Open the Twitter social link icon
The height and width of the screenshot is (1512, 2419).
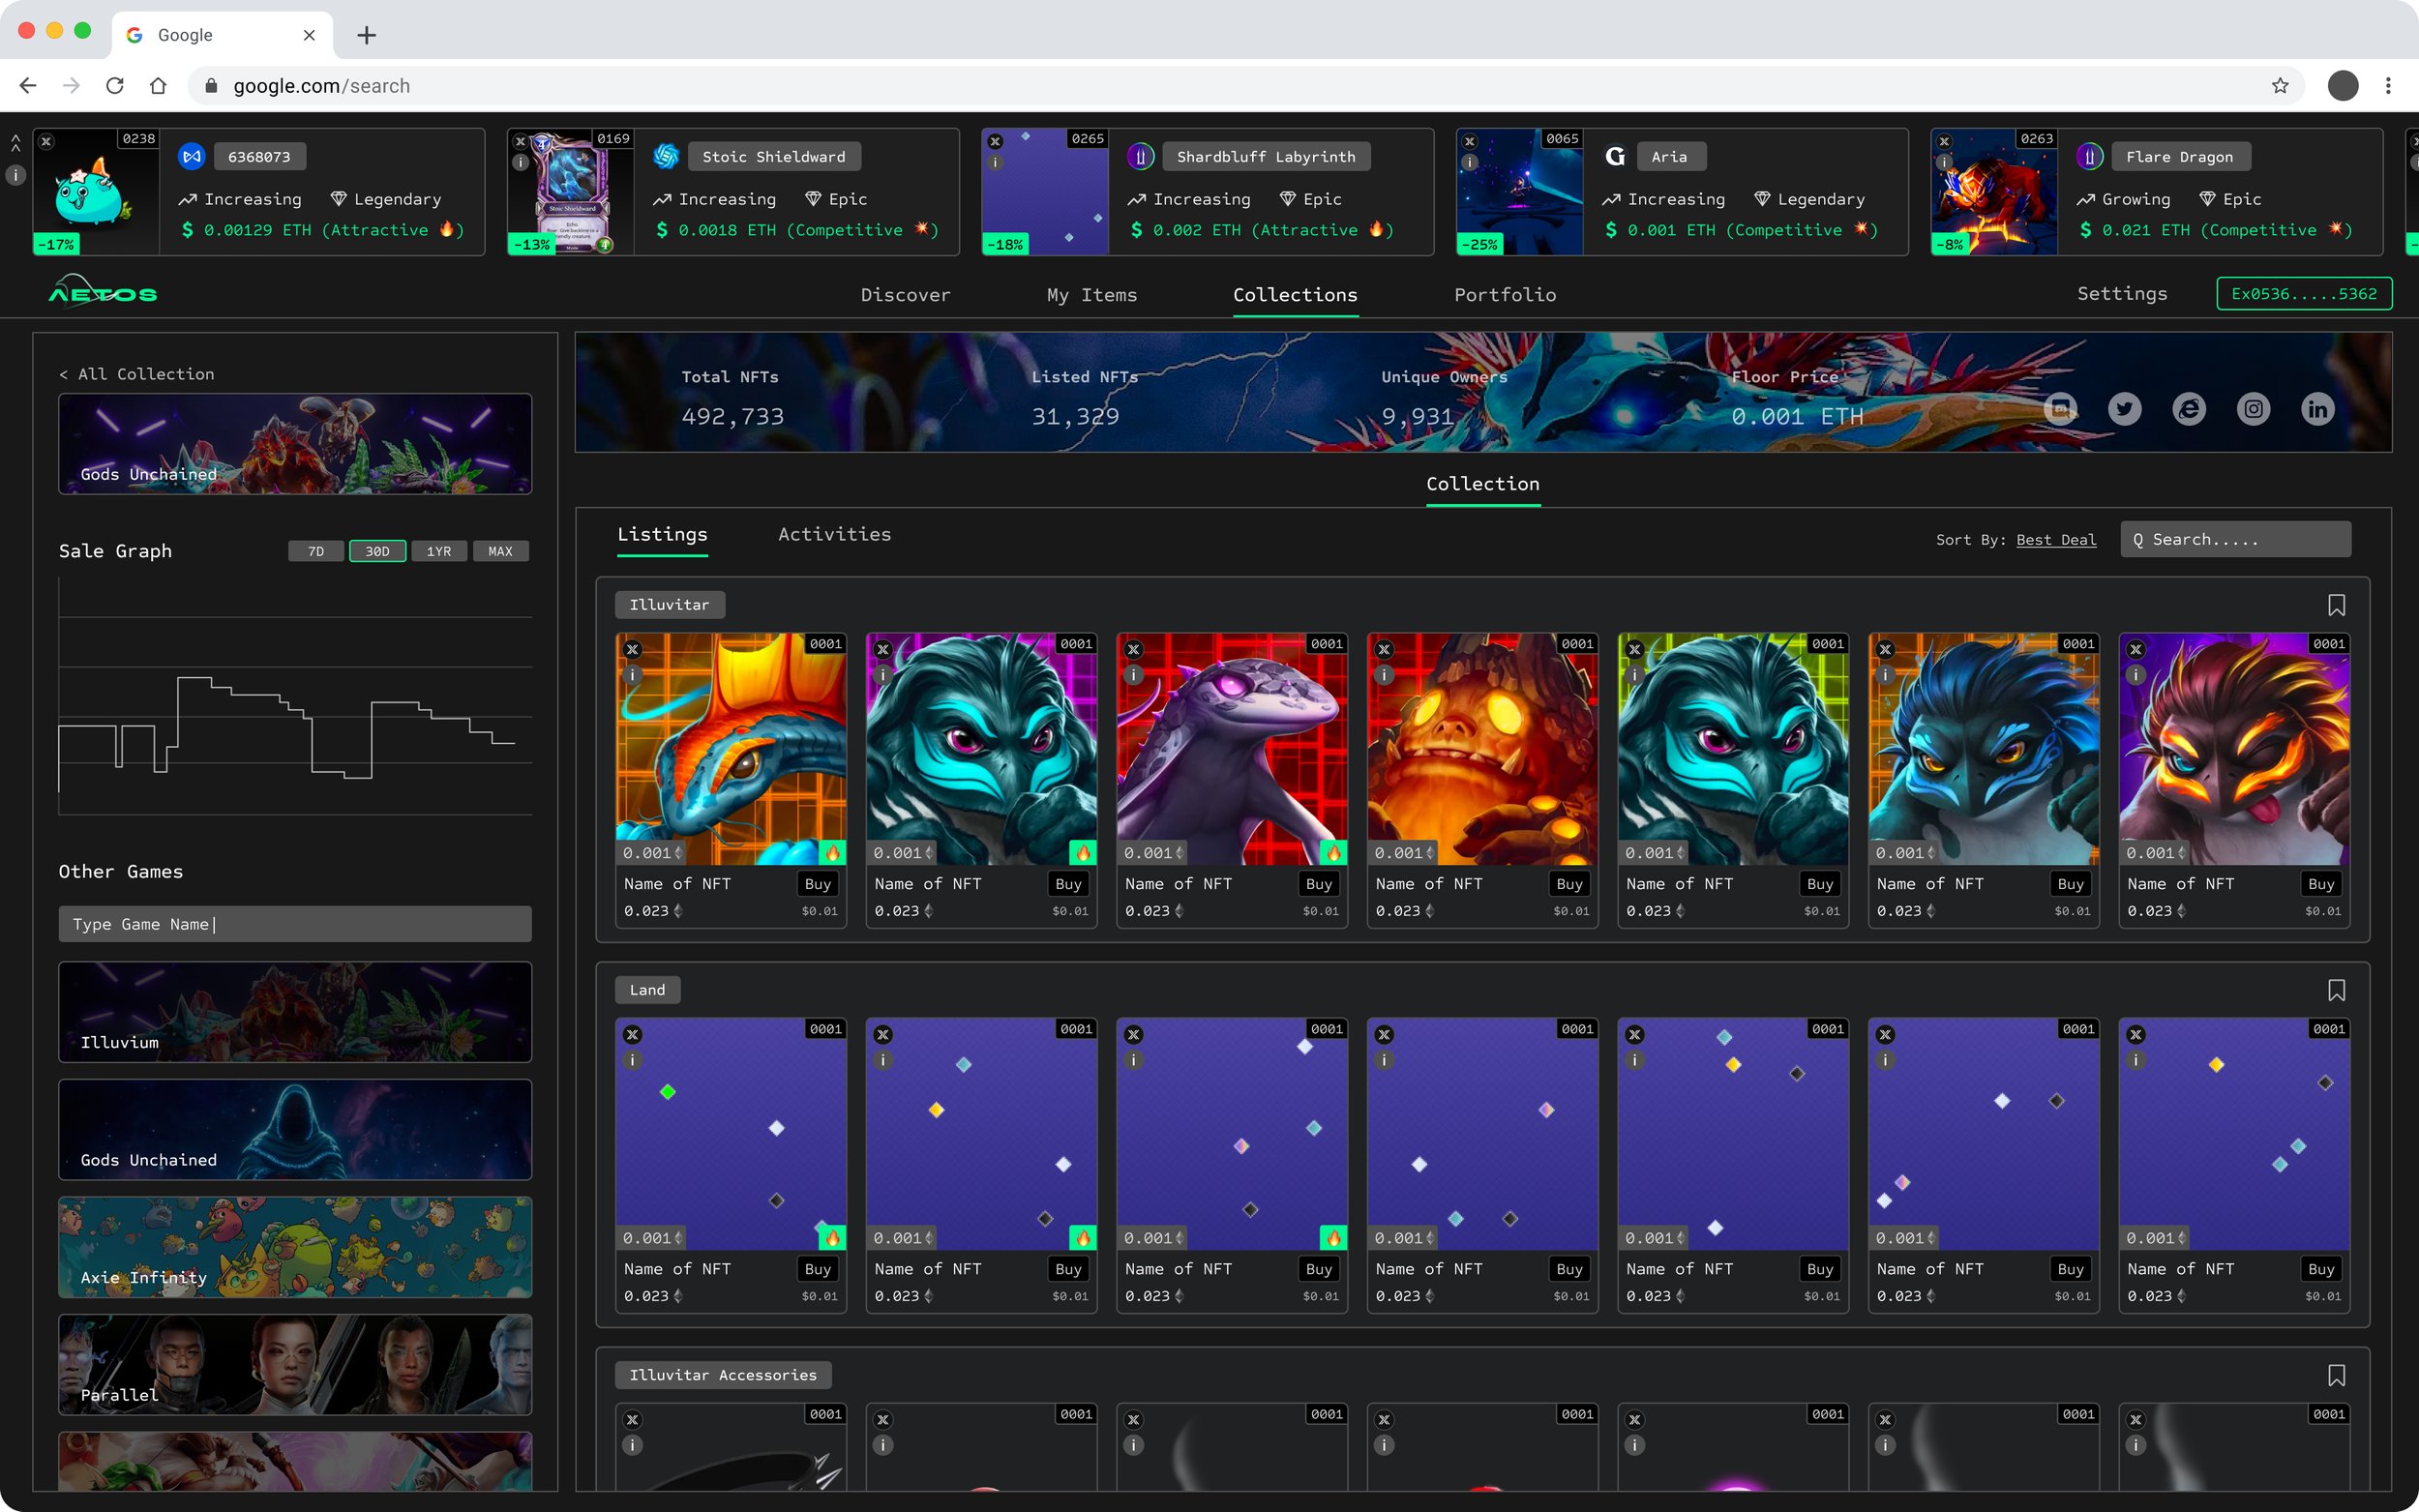coord(2124,409)
